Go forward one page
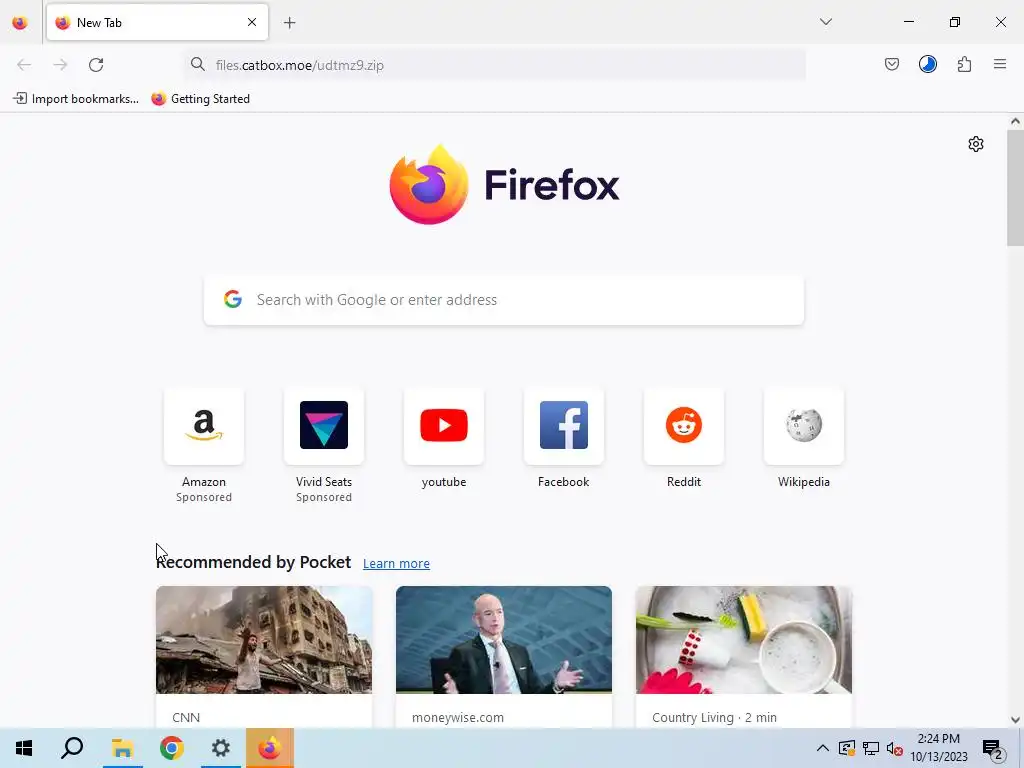This screenshot has width=1024, height=768. click(60, 65)
